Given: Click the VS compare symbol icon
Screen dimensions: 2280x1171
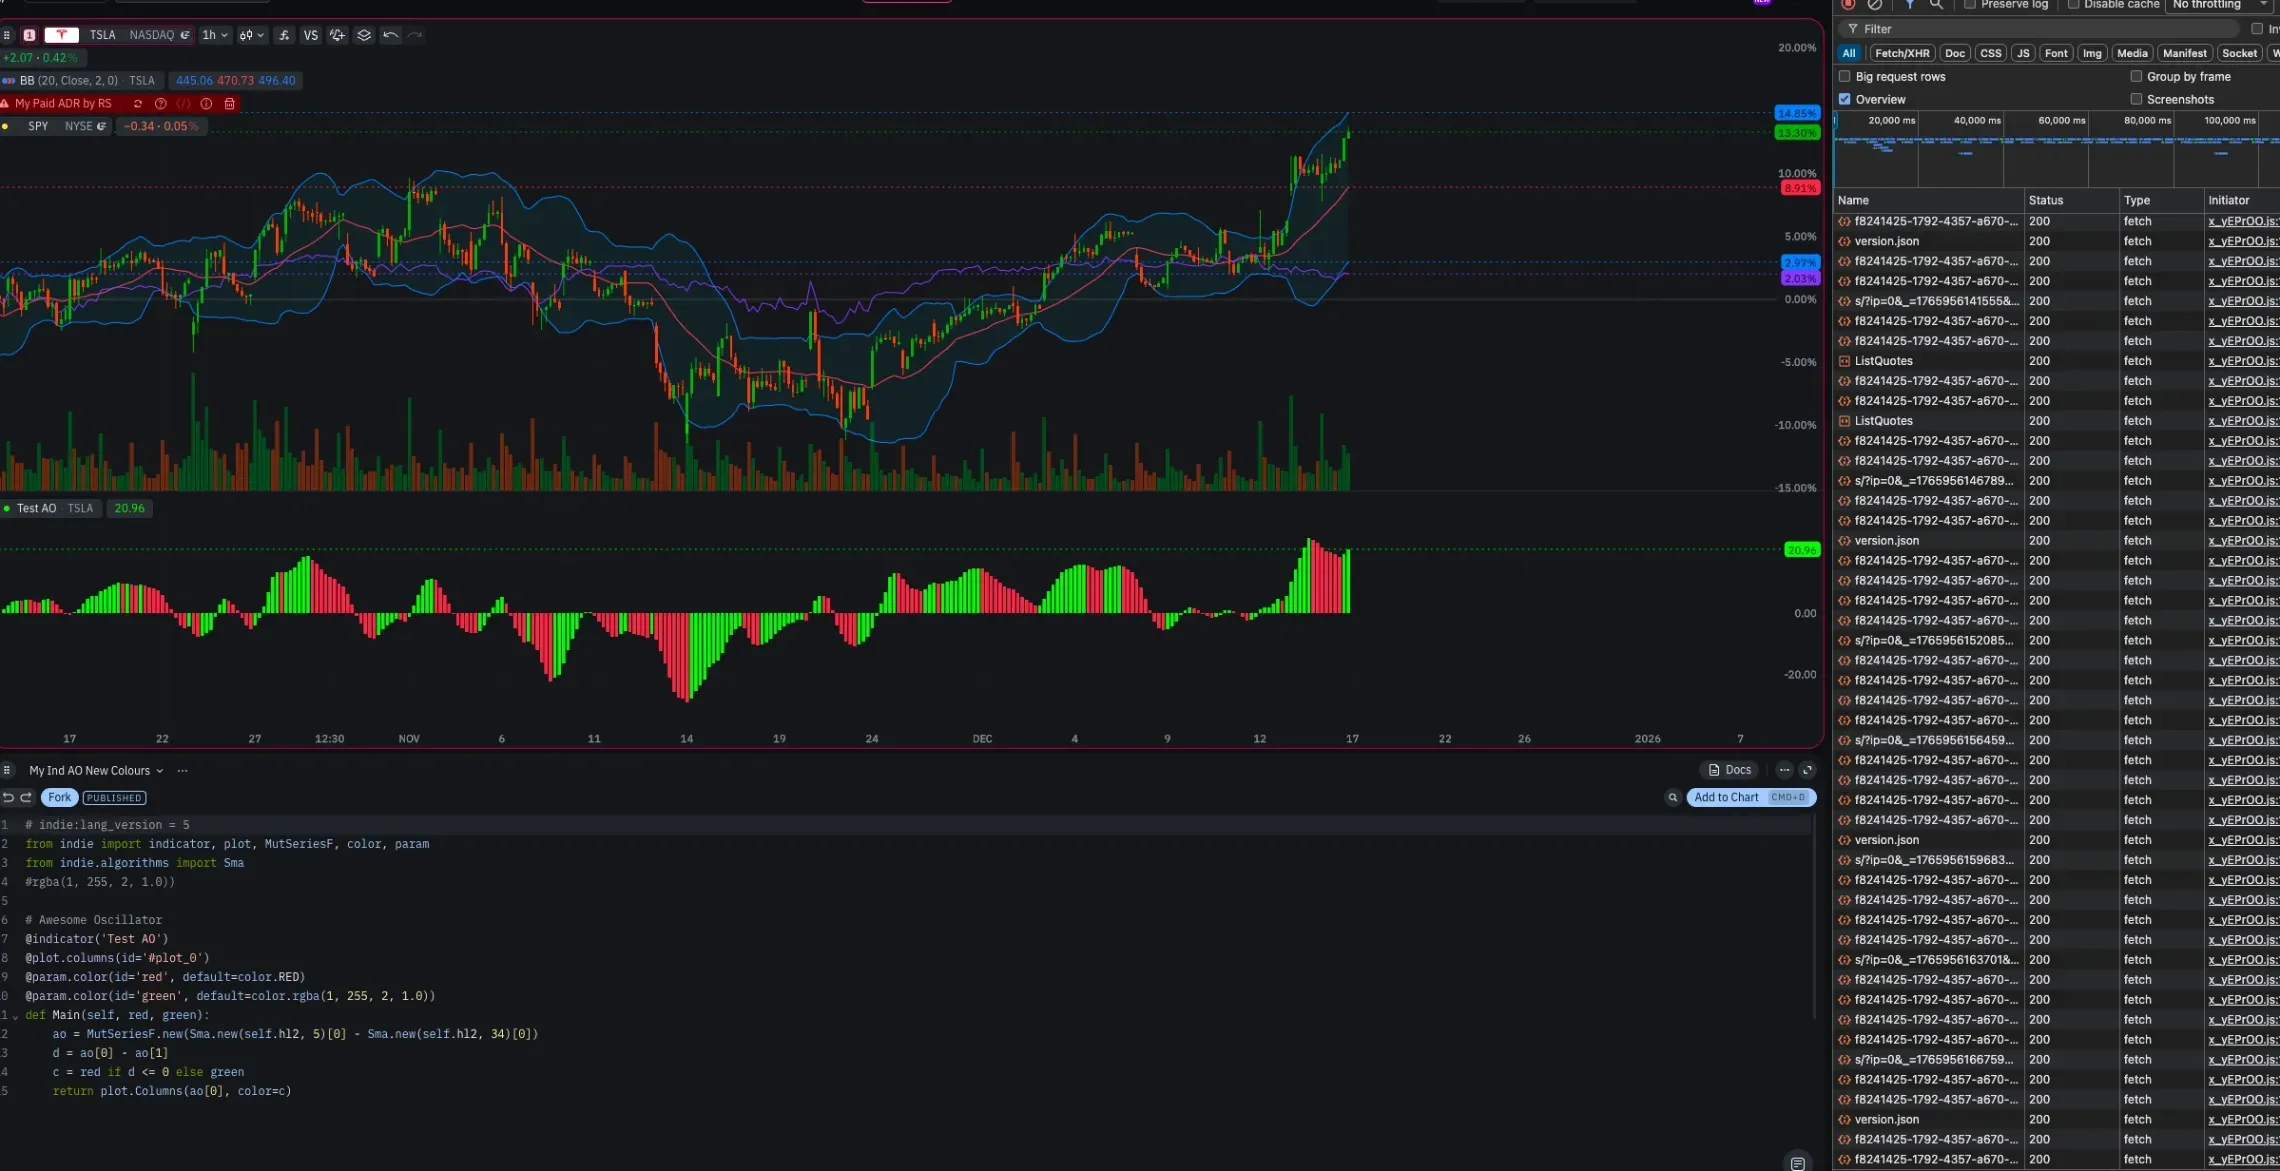Looking at the screenshot, I should tap(311, 36).
